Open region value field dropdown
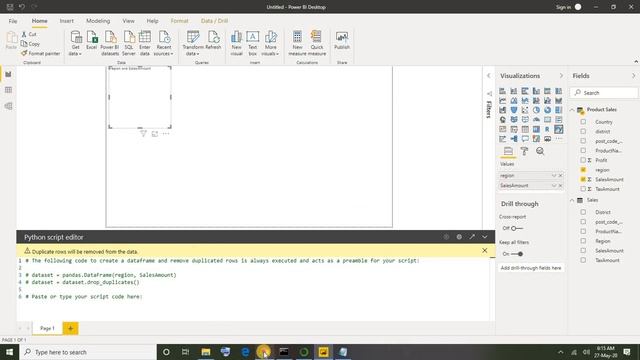Screen dimensions: 640x360 (554, 176)
